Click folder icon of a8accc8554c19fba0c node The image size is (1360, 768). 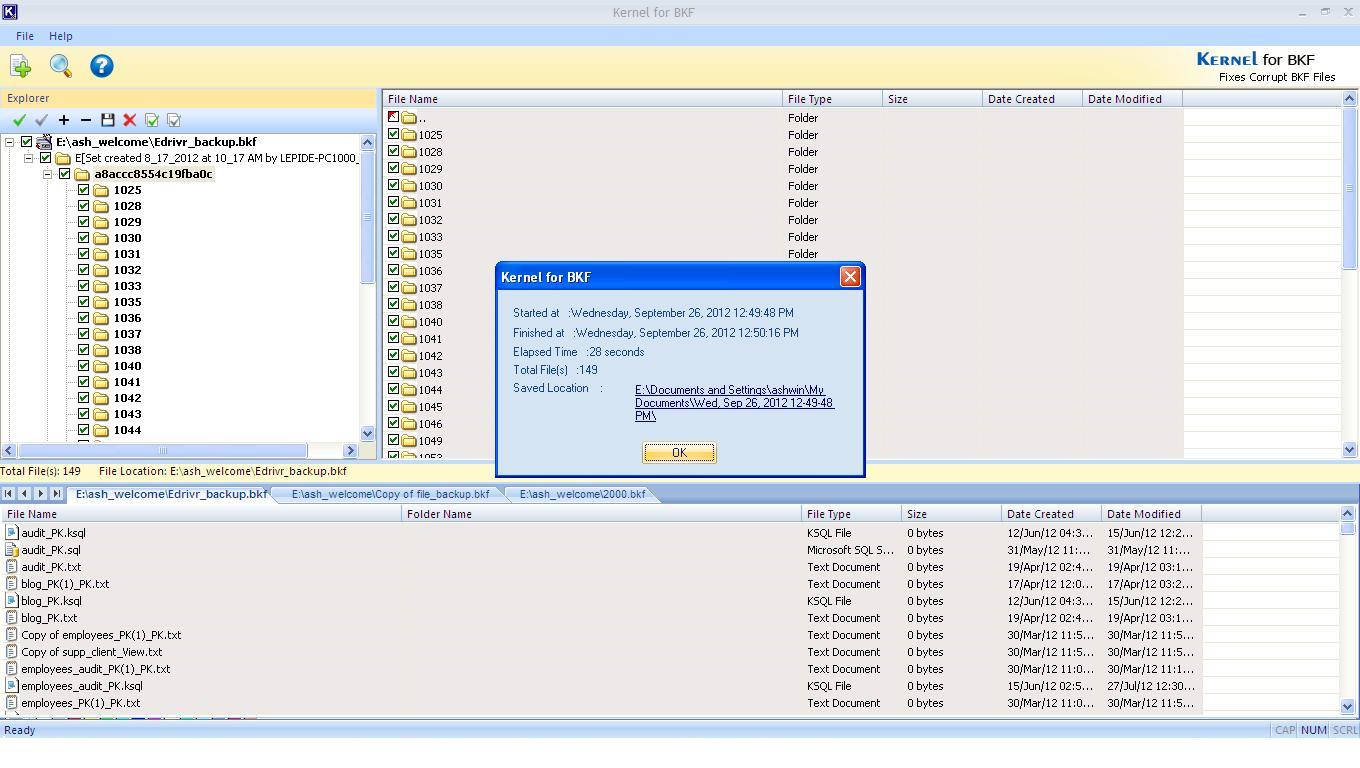pyautogui.click(x=82, y=174)
